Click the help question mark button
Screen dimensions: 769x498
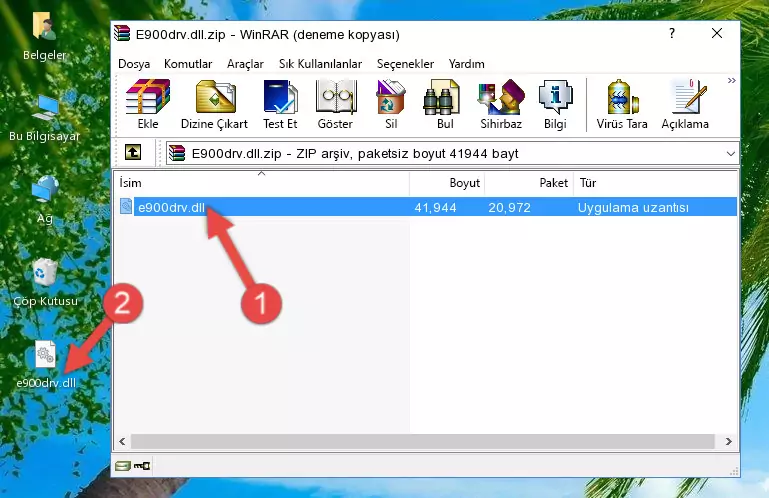(x=672, y=33)
